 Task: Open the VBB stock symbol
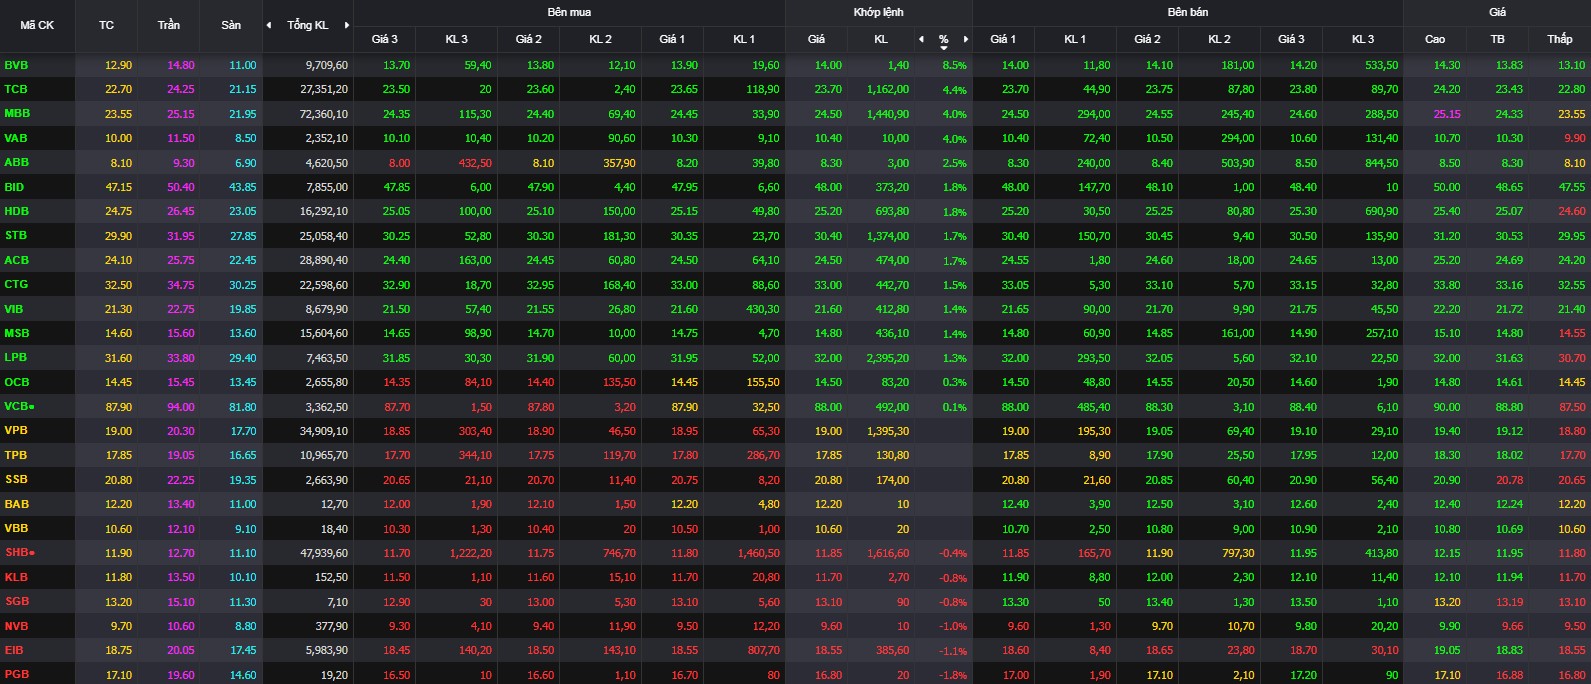point(16,528)
